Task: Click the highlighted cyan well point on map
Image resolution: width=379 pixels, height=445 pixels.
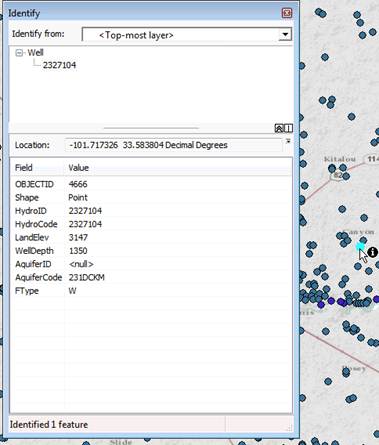Action: [x=360, y=247]
